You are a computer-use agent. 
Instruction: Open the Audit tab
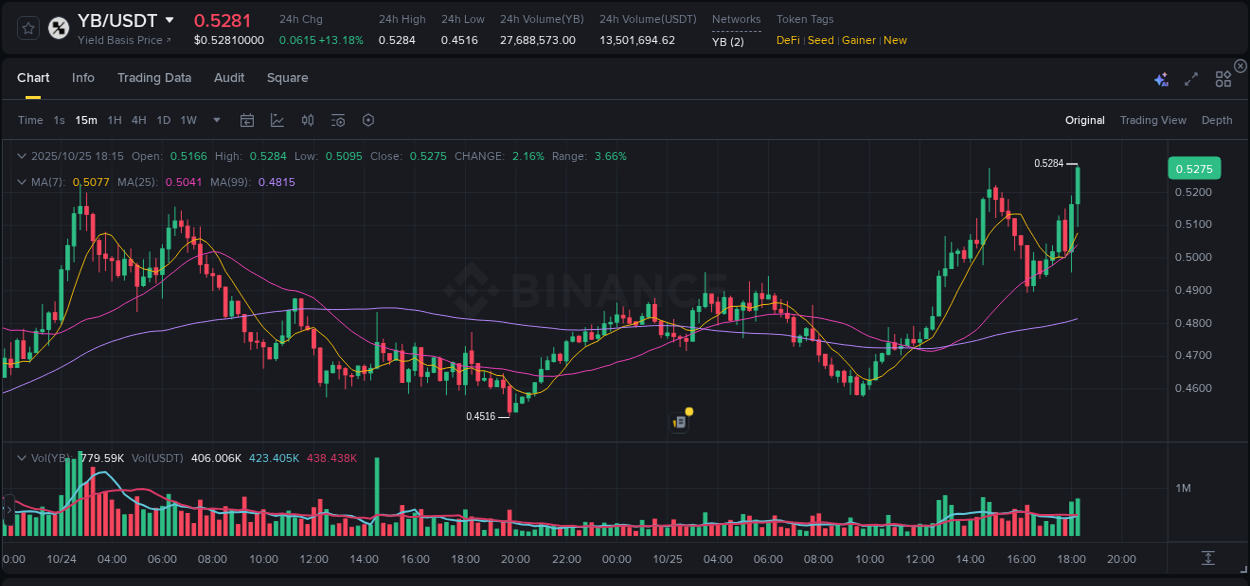(229, 78)
